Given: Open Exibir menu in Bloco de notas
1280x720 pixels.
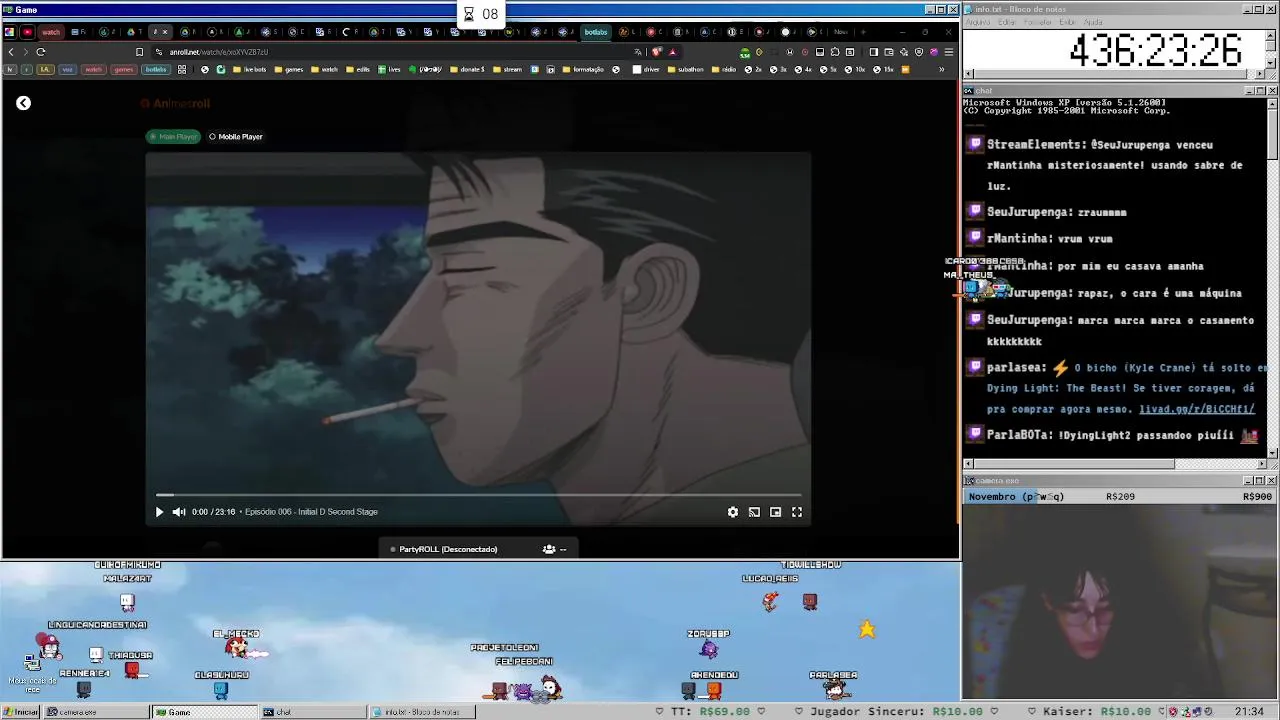Looking at the screenshot, I should point(1067,22).
